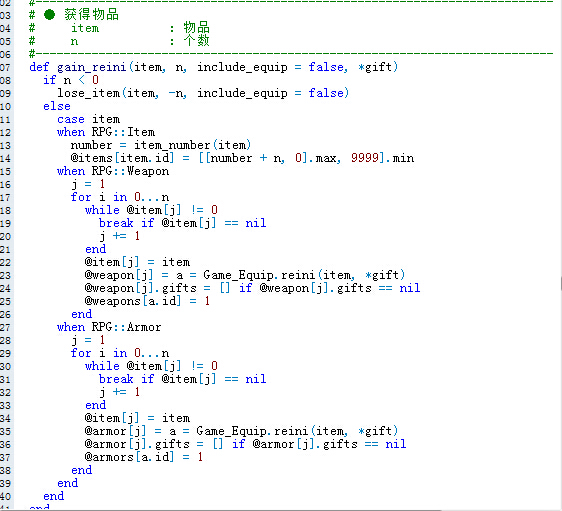Viewport: 562px width, 511px height.
Task: Click '@weapon[j].gifts = []' line
Action: pyautogui.click(x=252, y=288)
